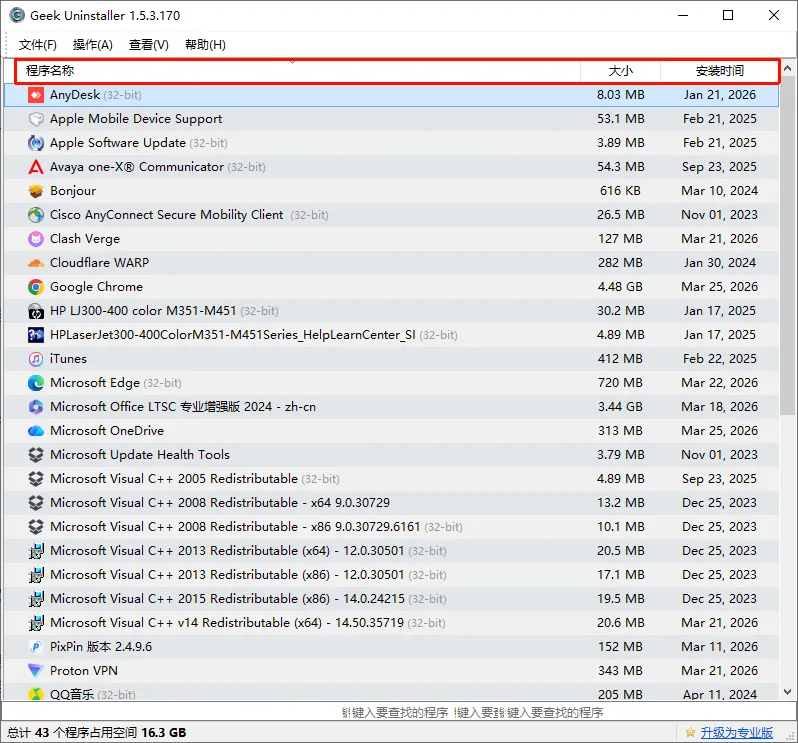
Task: Click the PixPin program icon
Action: (36, 647)
